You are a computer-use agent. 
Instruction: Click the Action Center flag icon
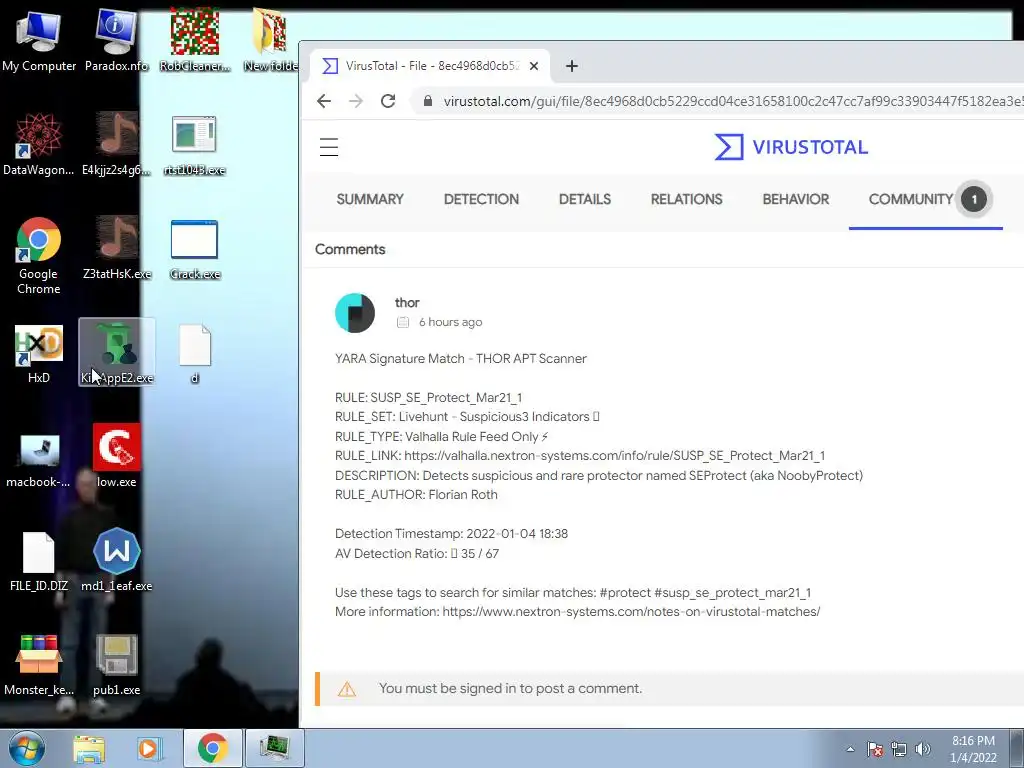pos(874,749)
